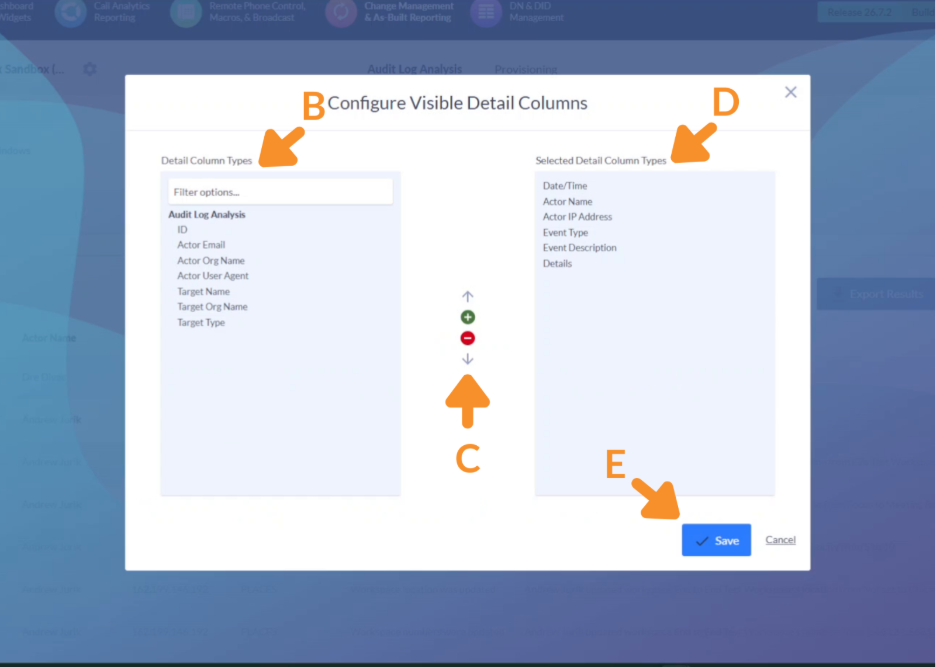Select Actor Org Name column type
Screen dimensions: 936x667
211,260
